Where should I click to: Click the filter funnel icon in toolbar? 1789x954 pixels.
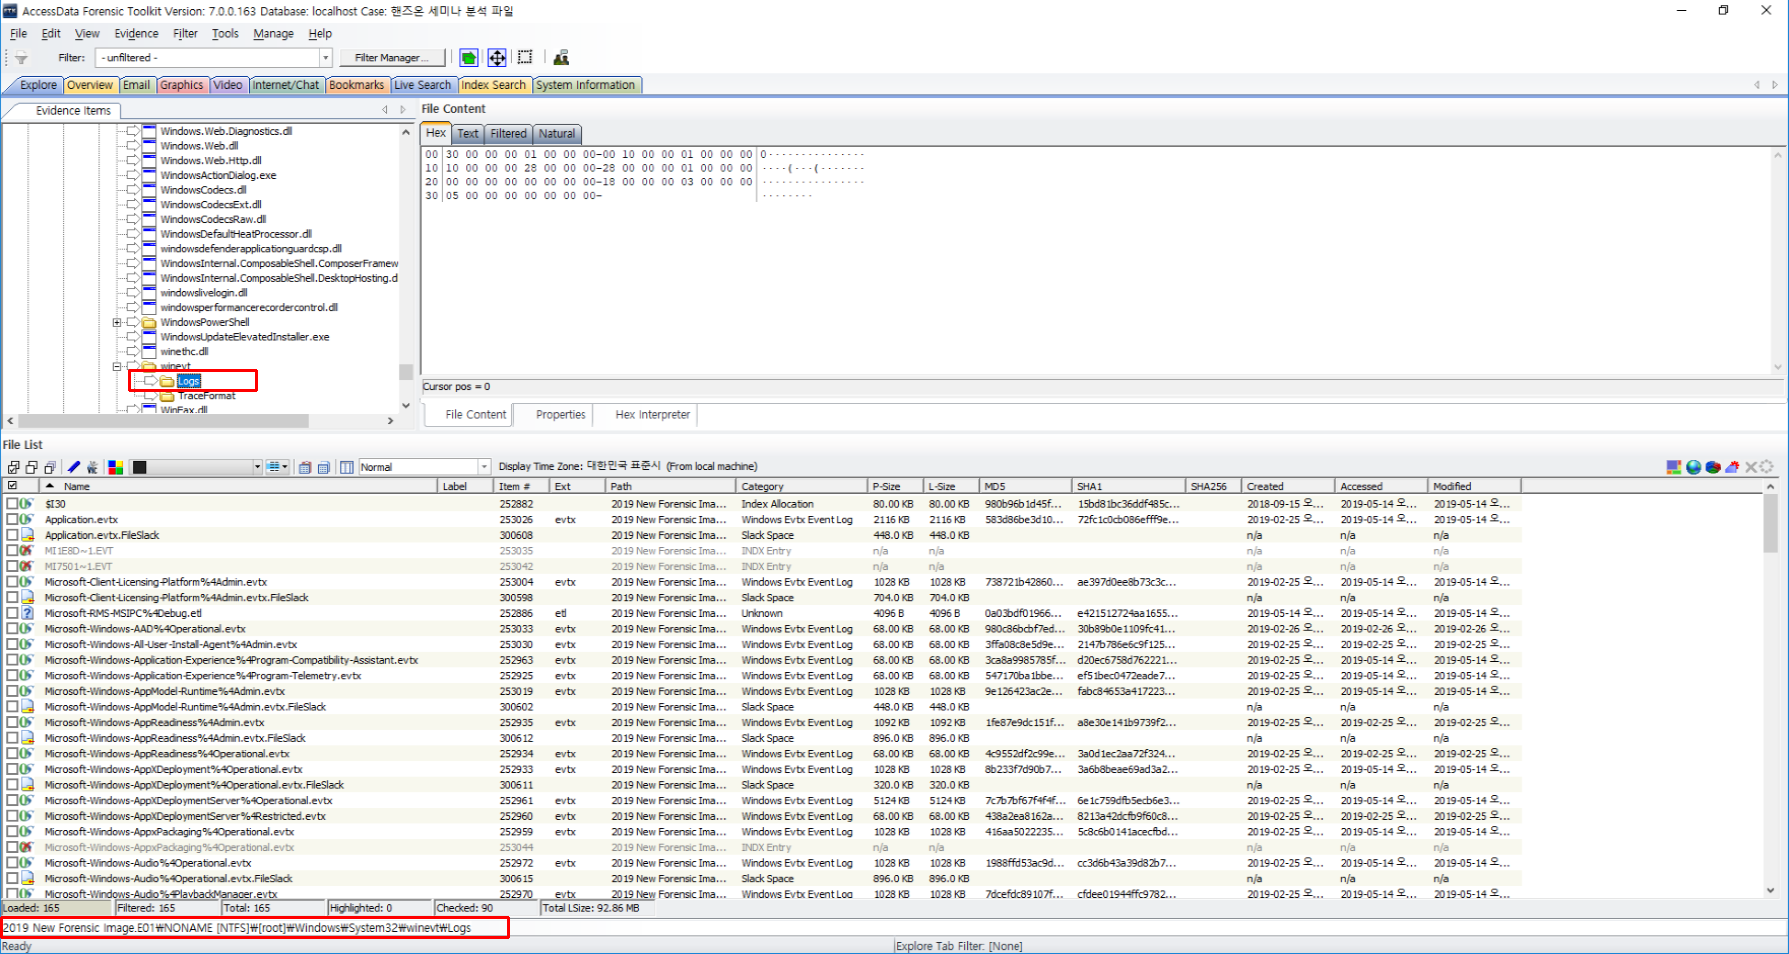20,58
